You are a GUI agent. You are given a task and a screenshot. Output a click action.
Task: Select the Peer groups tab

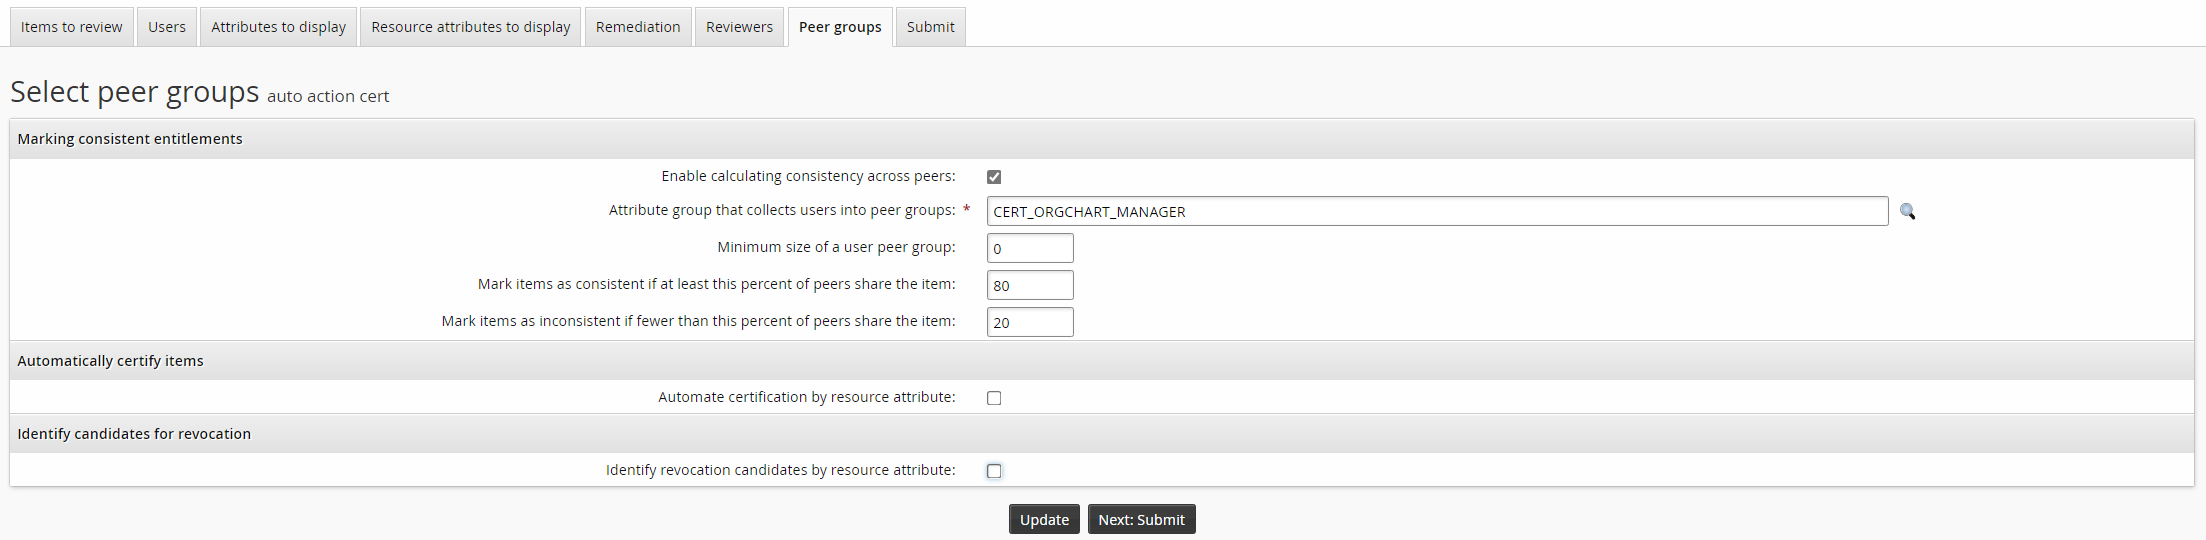(x=840, y=27)
